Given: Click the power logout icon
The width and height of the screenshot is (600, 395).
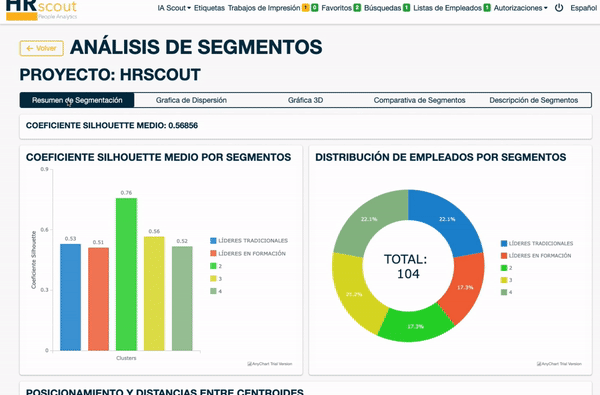Looking at the screenshot, I should pyautogui.click(x=559, y=8).
